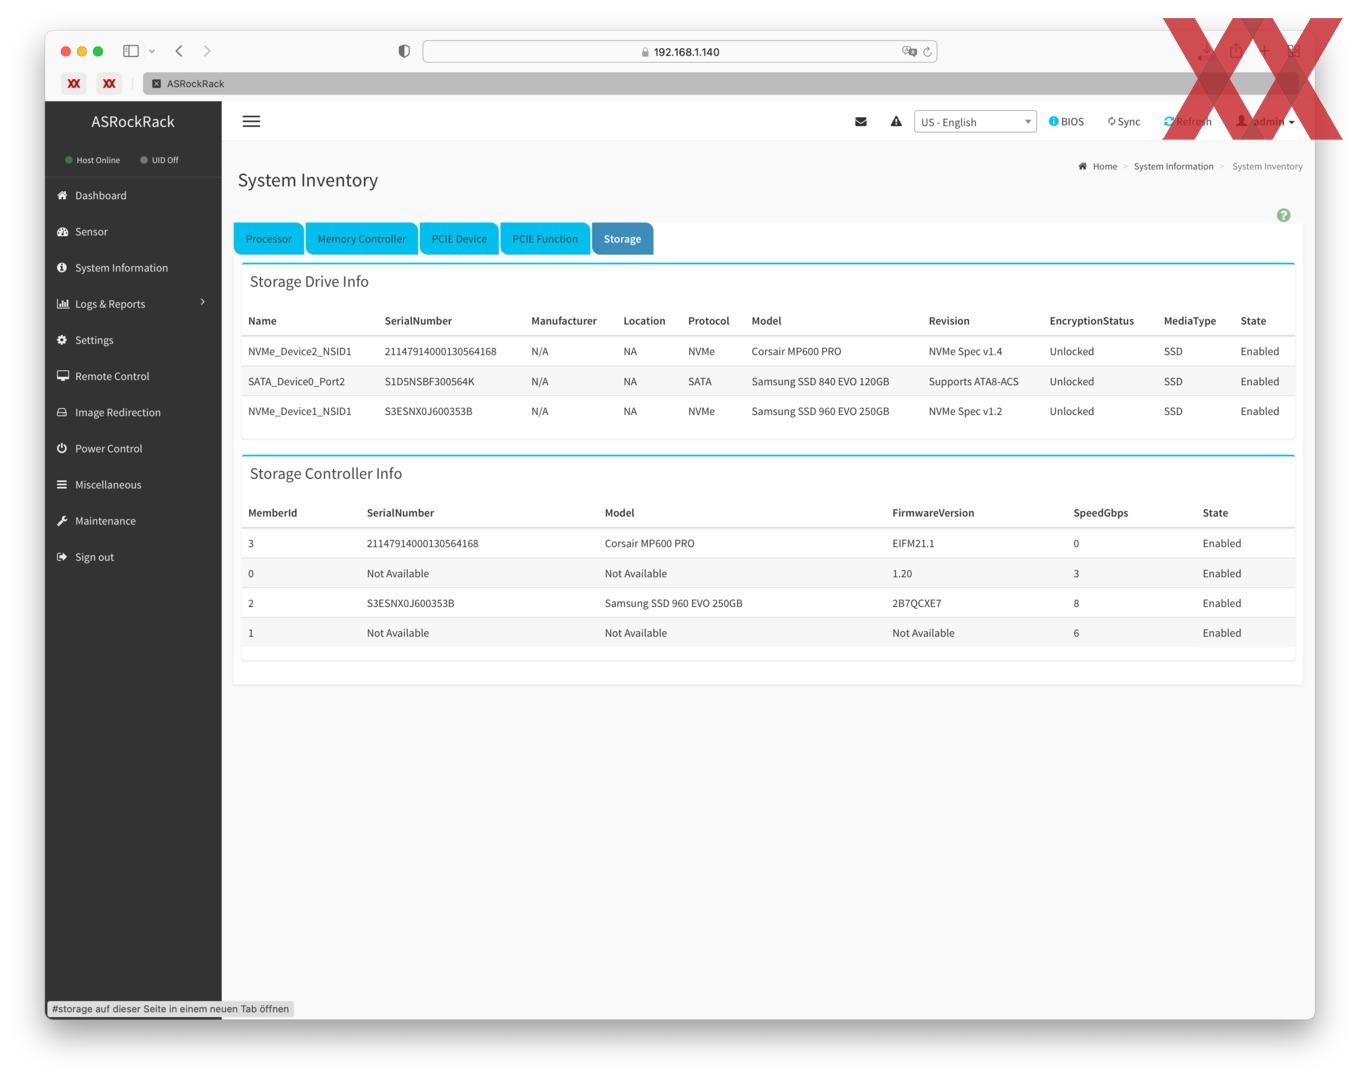Click the EncryptionStatus column header
Screen dimensions: 1360x1079
[1091, 321]
